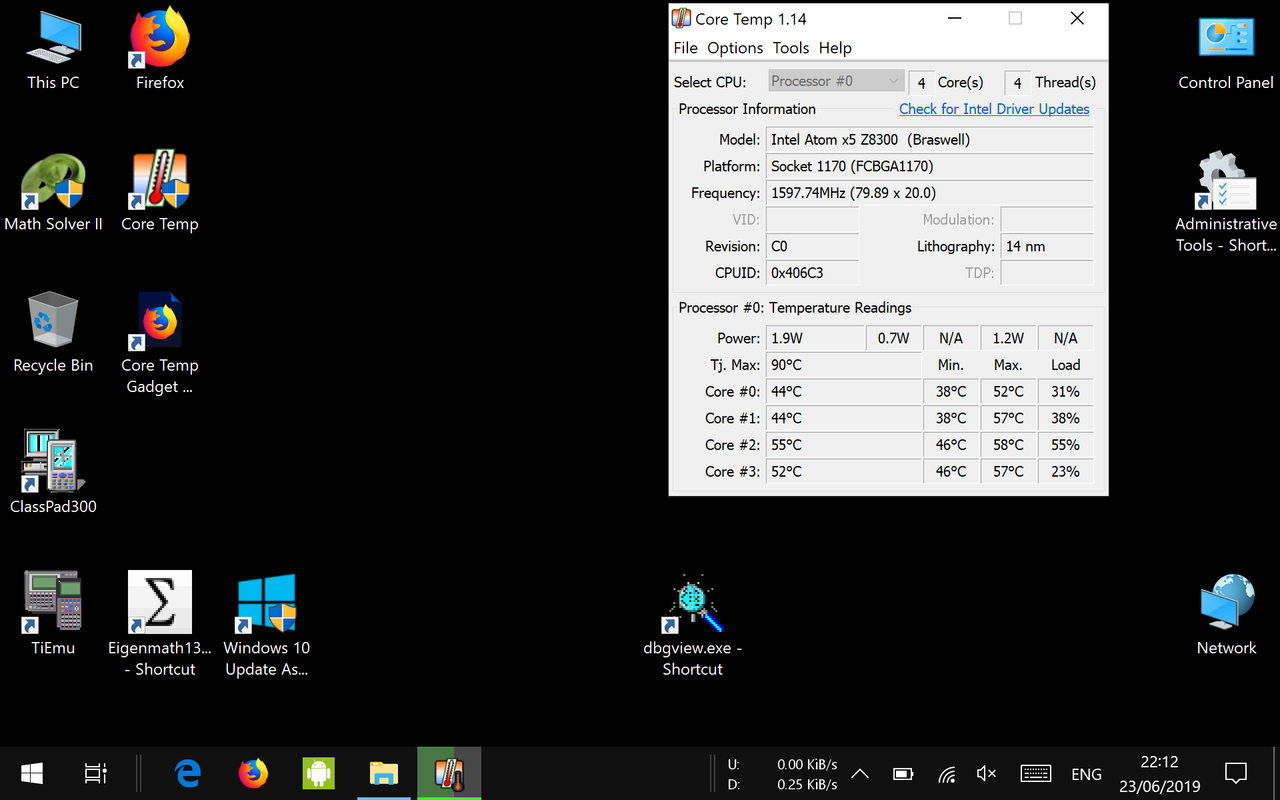Click Revision value C0

812,246
